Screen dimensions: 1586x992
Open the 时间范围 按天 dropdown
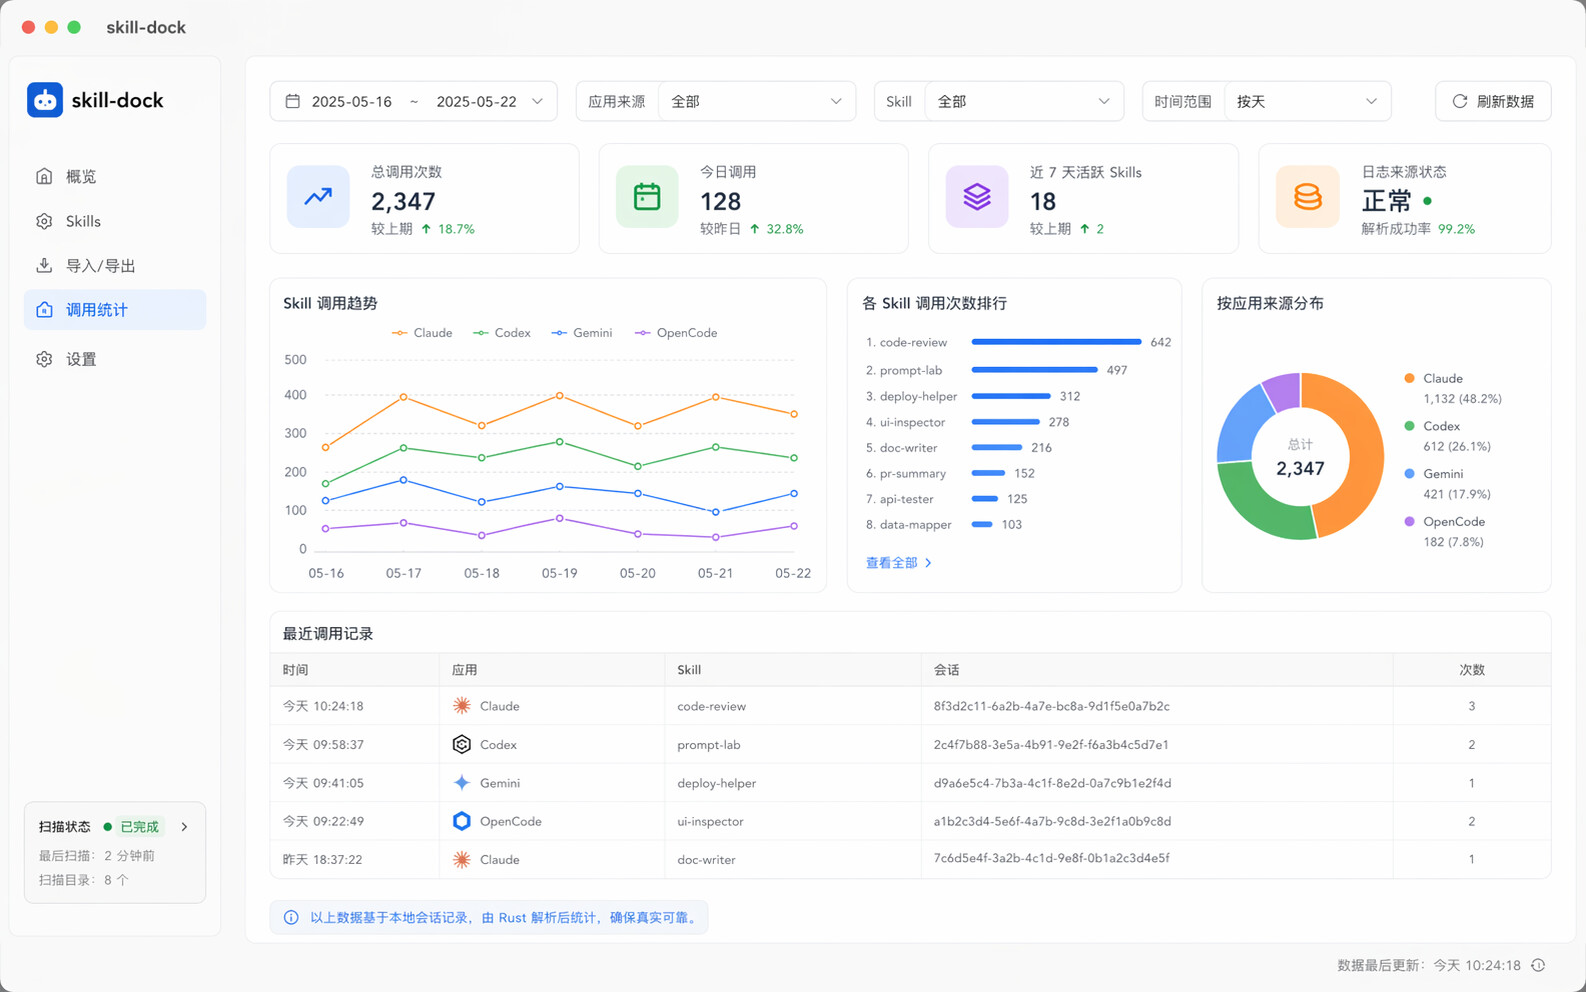click(1307, 101)
